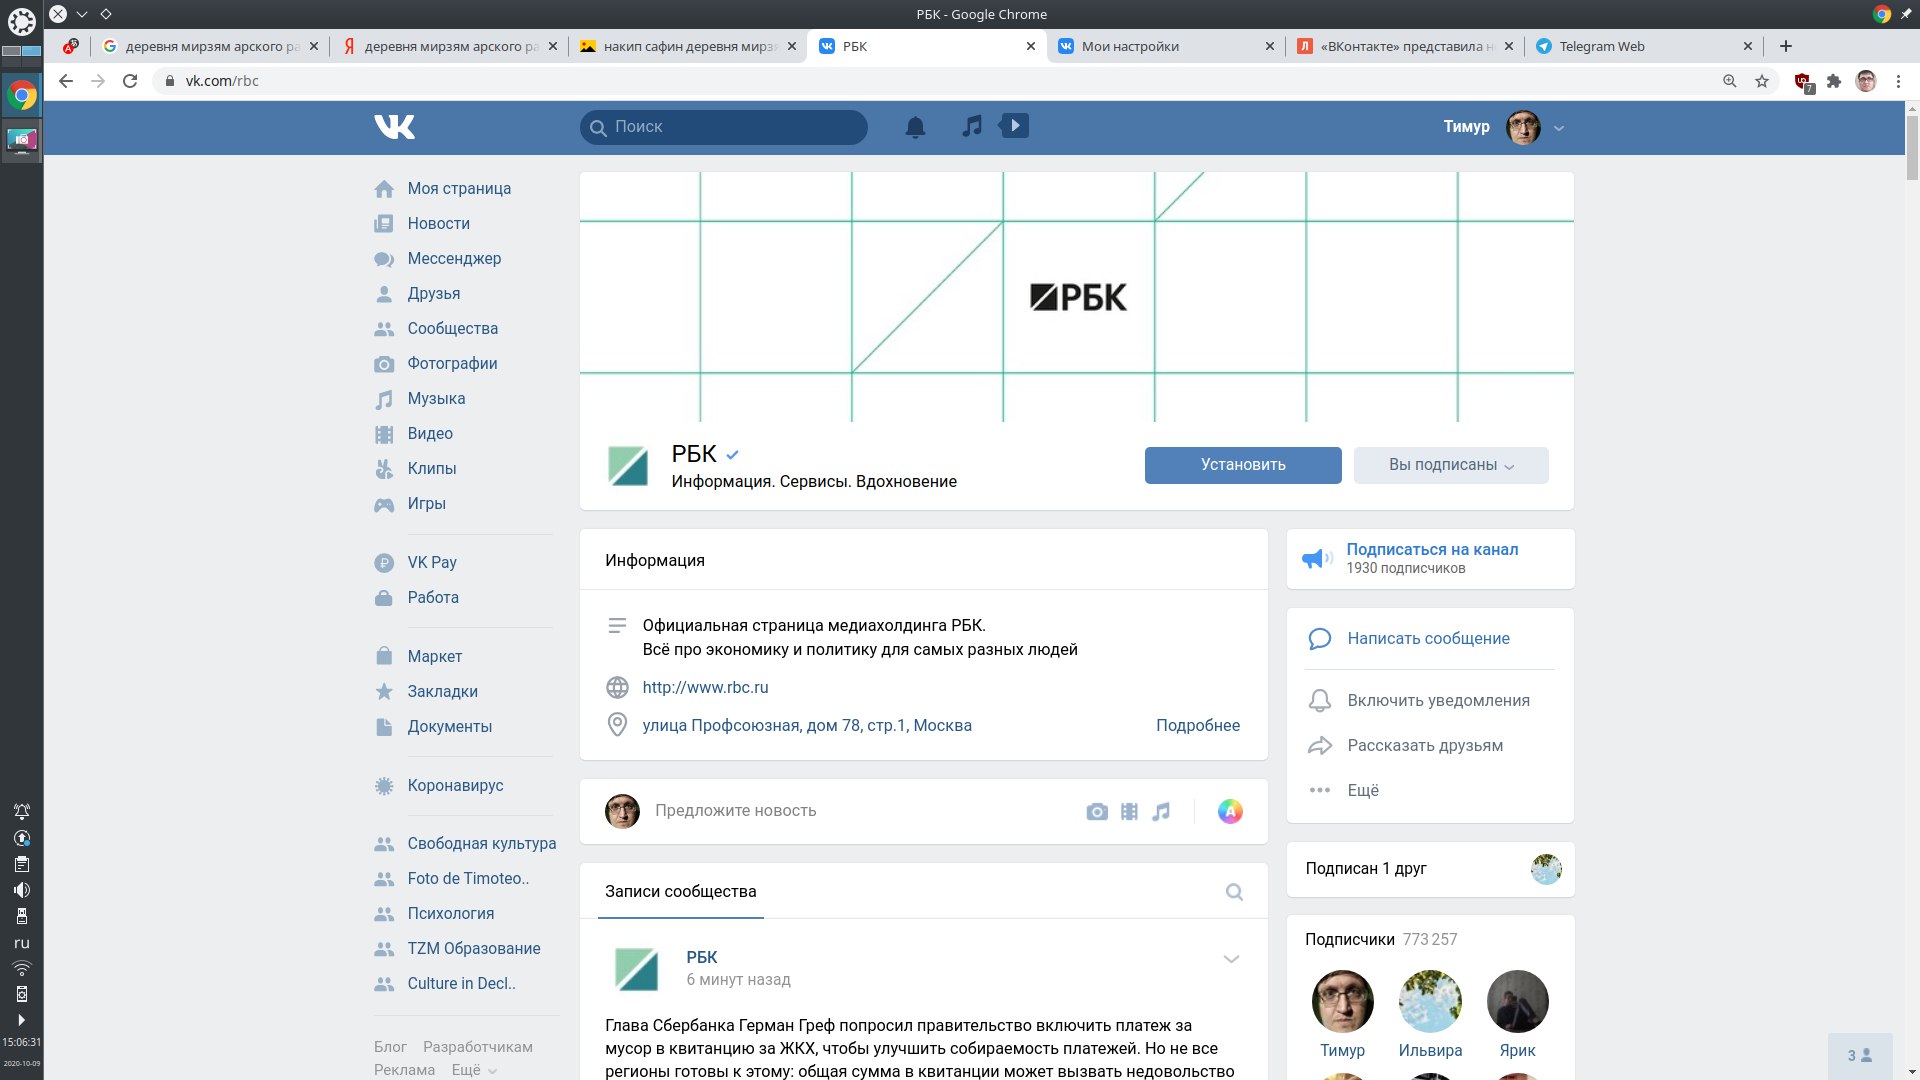This screenshot has width=1920, height=1080.
Task: Close the РБК browser tab
Action: point(1031,46)
